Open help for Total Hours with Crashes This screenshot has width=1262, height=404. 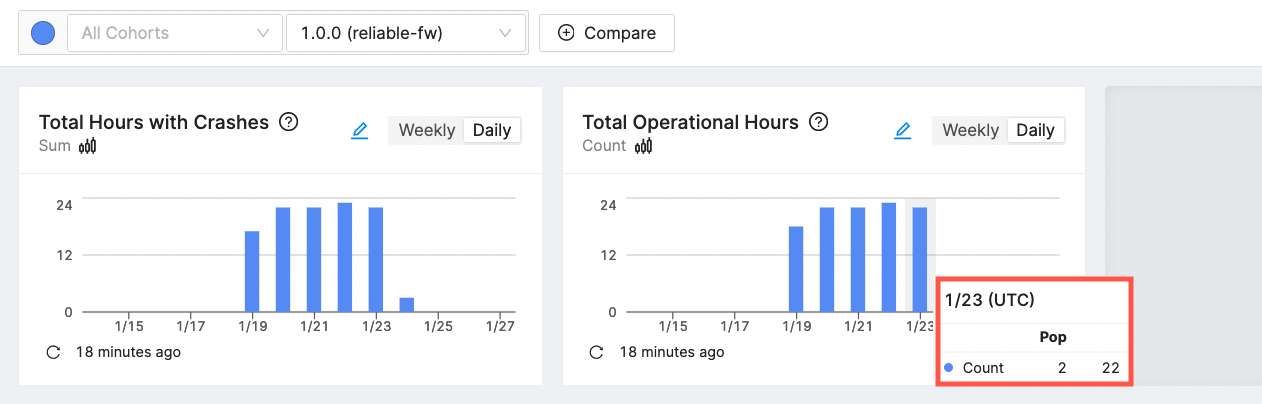coord(289,122)
